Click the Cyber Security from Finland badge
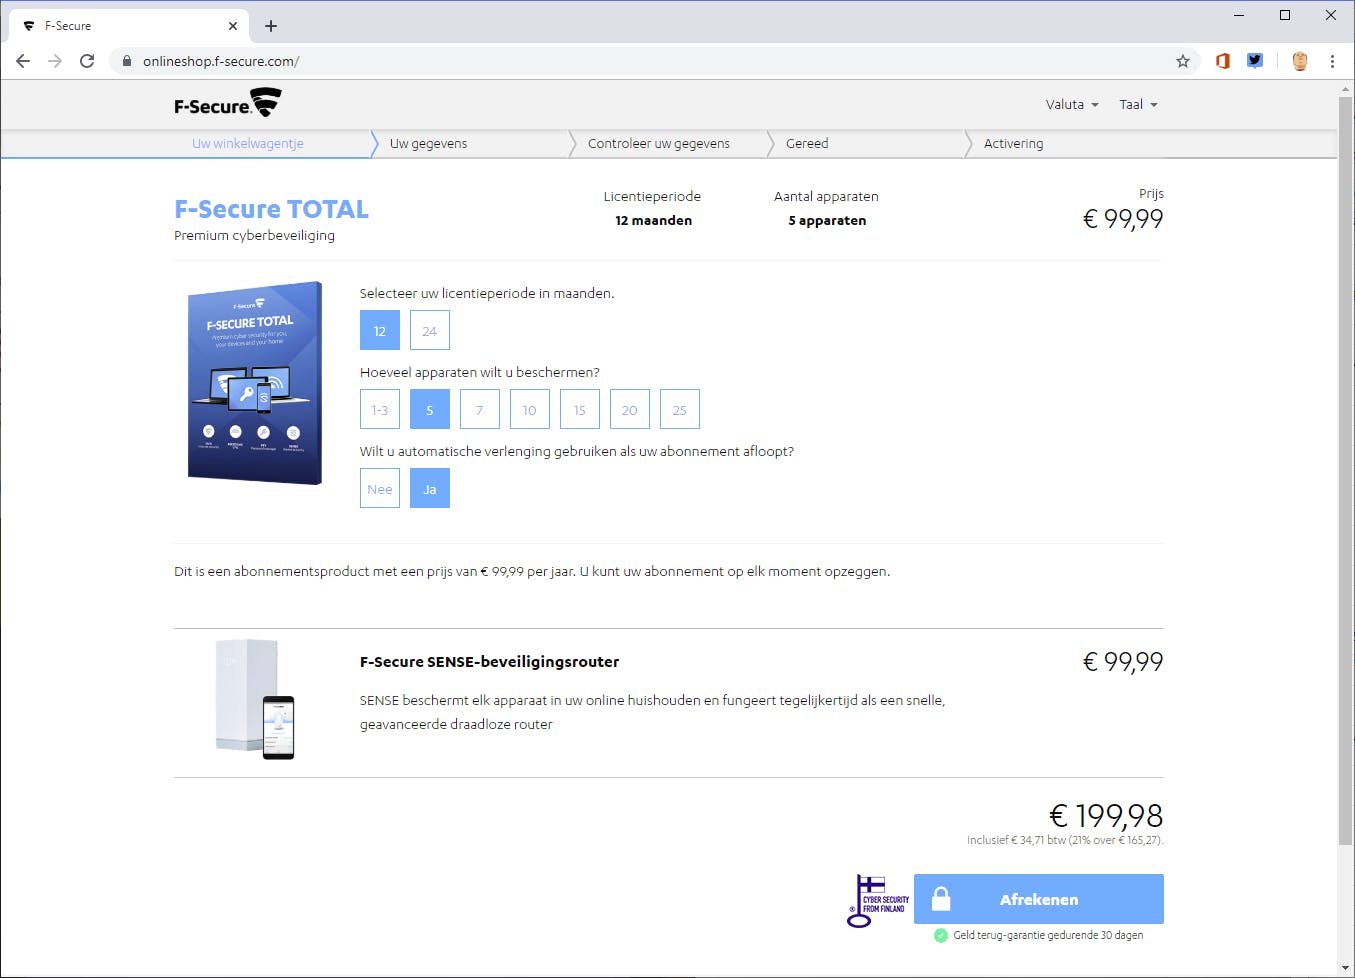1355x978 pixels. point(878,900)
